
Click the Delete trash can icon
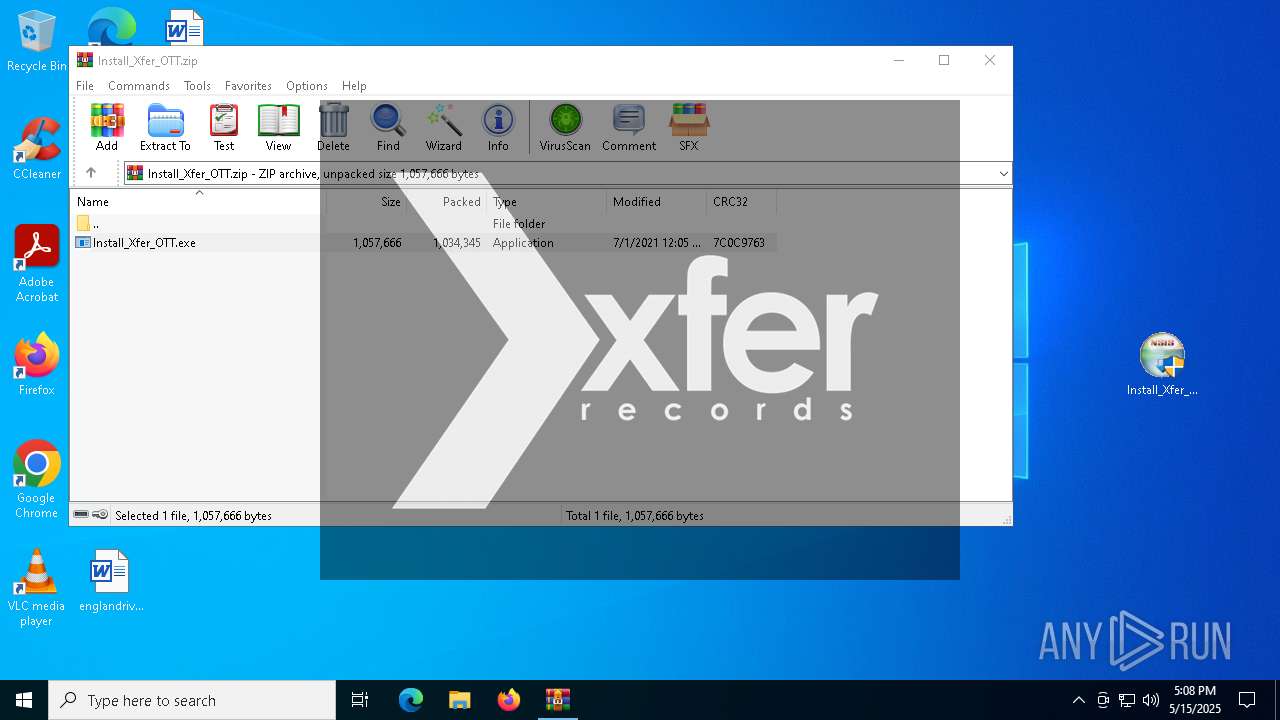(333, 127)
